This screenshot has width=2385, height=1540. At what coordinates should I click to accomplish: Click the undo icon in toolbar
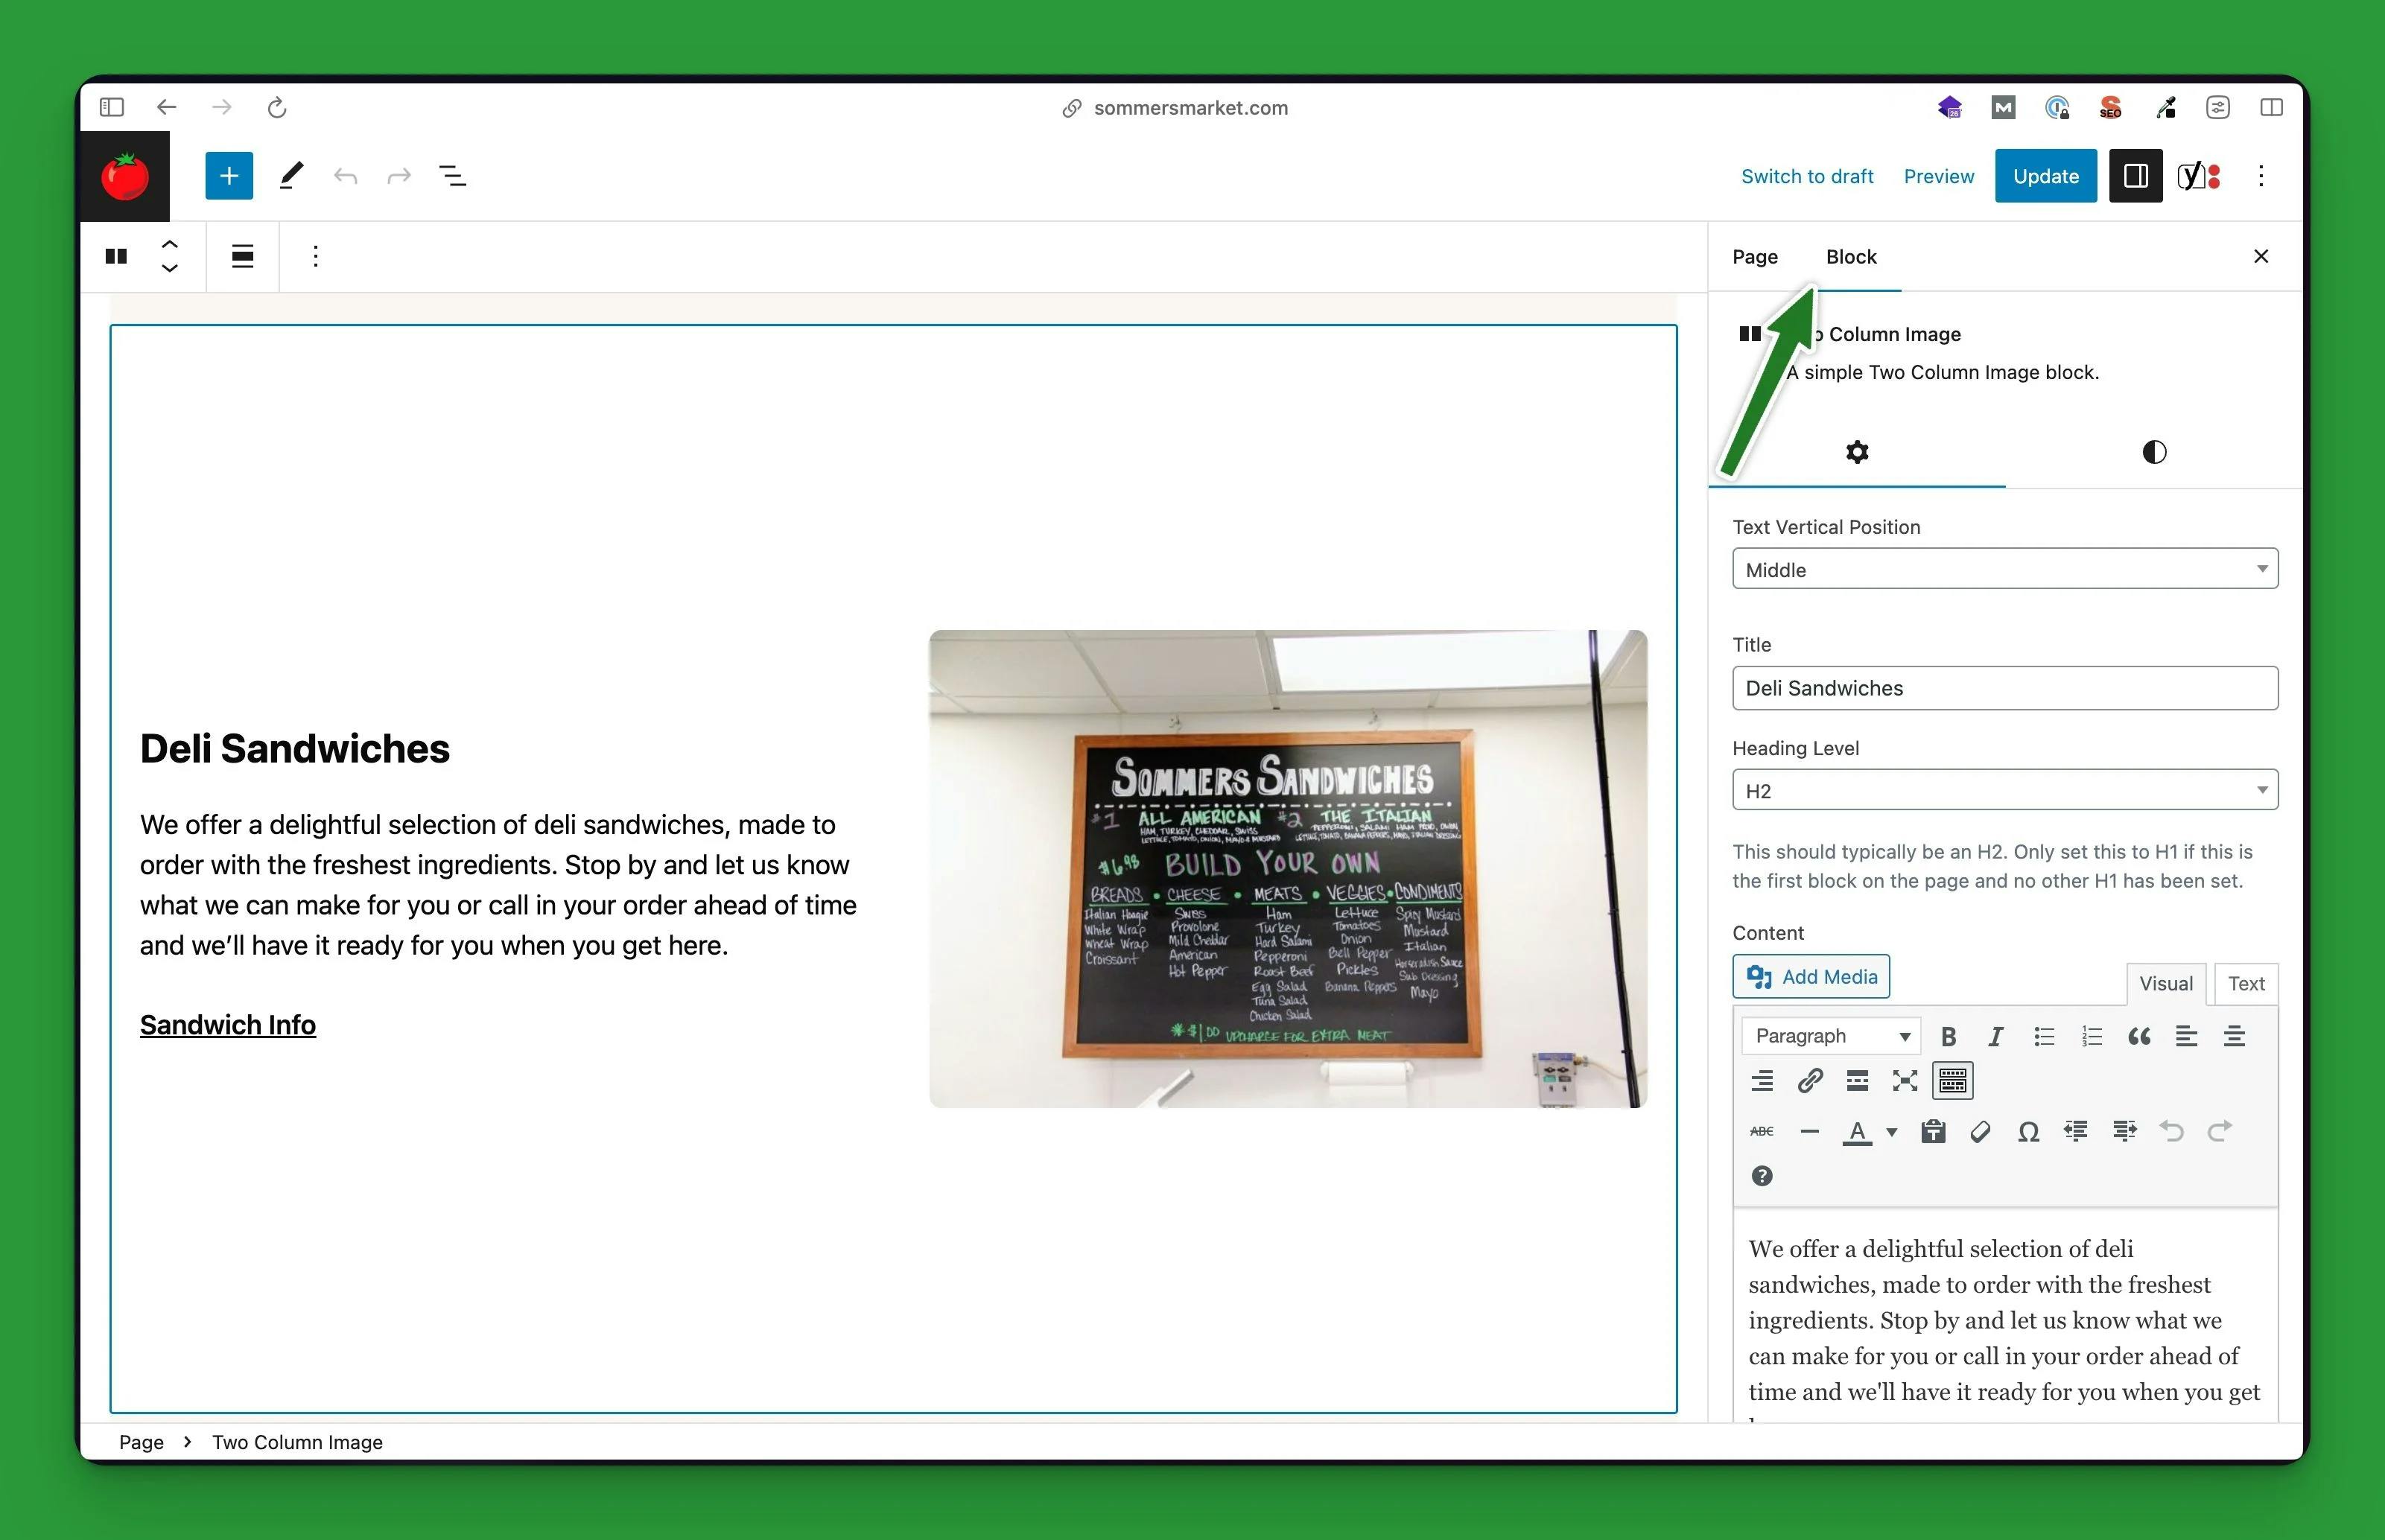(x=344, y=176)
